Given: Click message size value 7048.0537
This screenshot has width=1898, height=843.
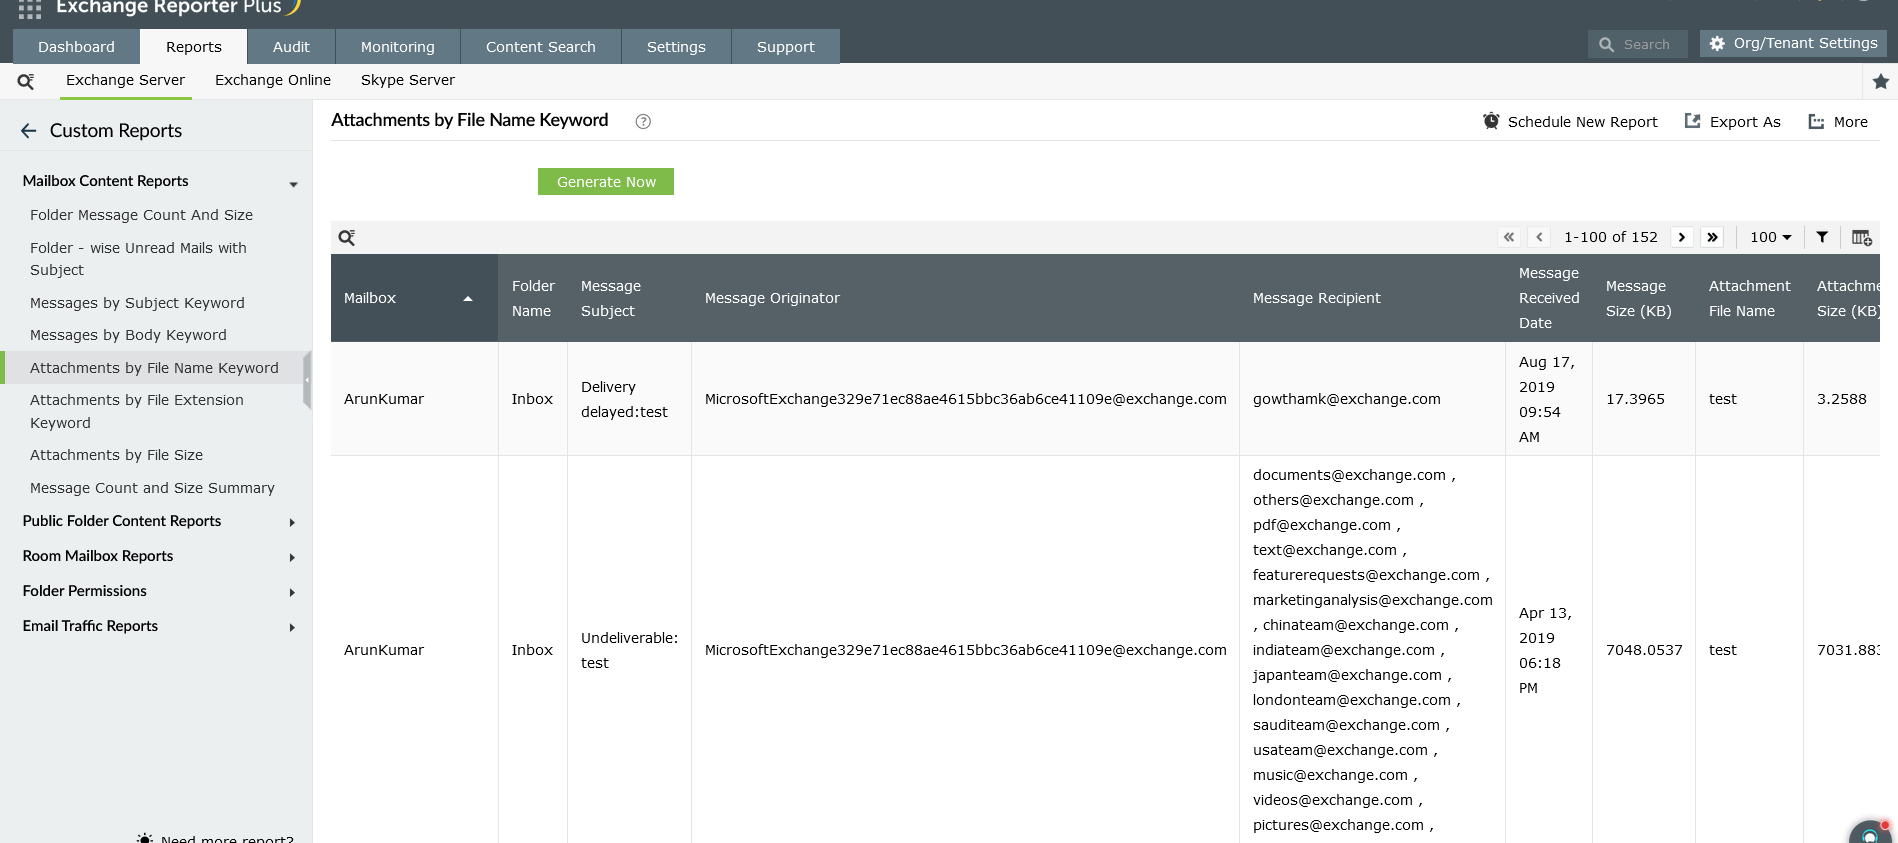Looking at the screenshot, I should [x=1644, y=650].
